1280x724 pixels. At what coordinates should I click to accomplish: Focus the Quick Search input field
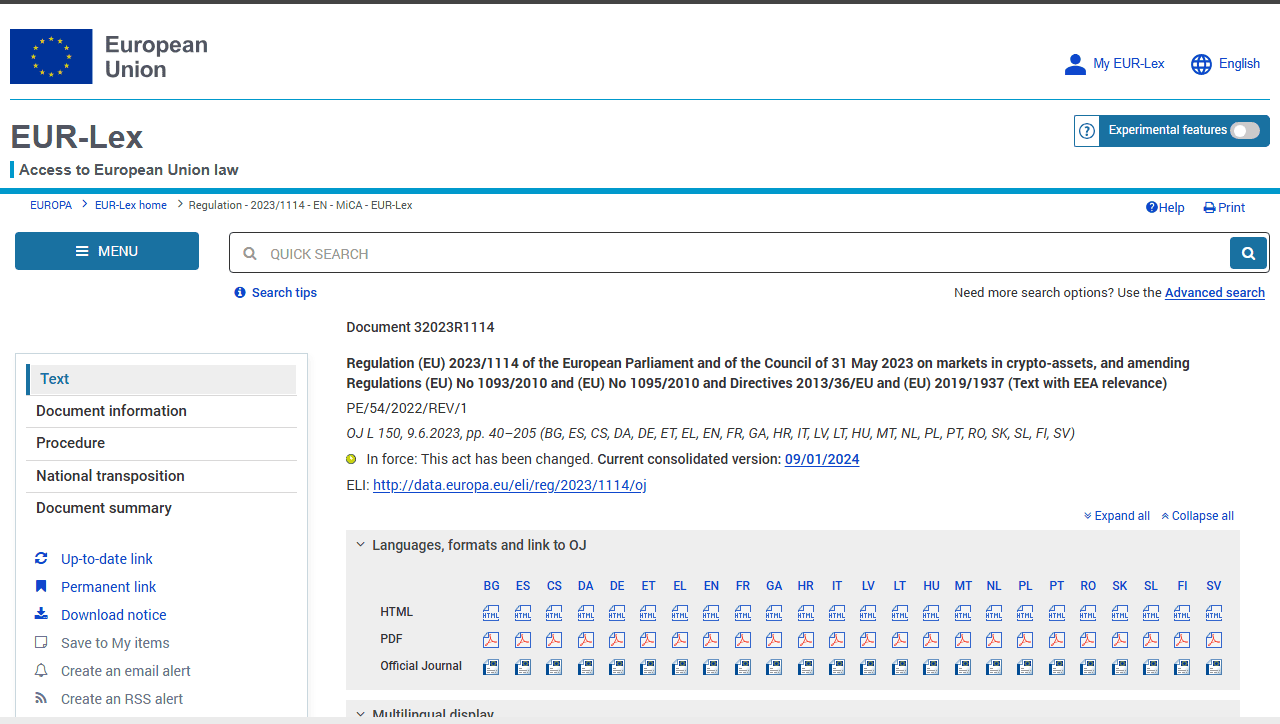[x=730, y=253]
